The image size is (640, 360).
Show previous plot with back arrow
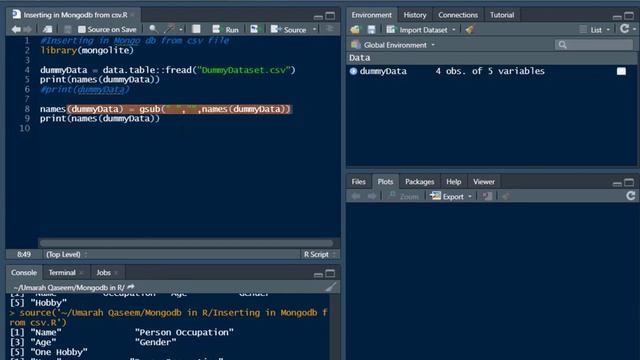coord(356,196)
